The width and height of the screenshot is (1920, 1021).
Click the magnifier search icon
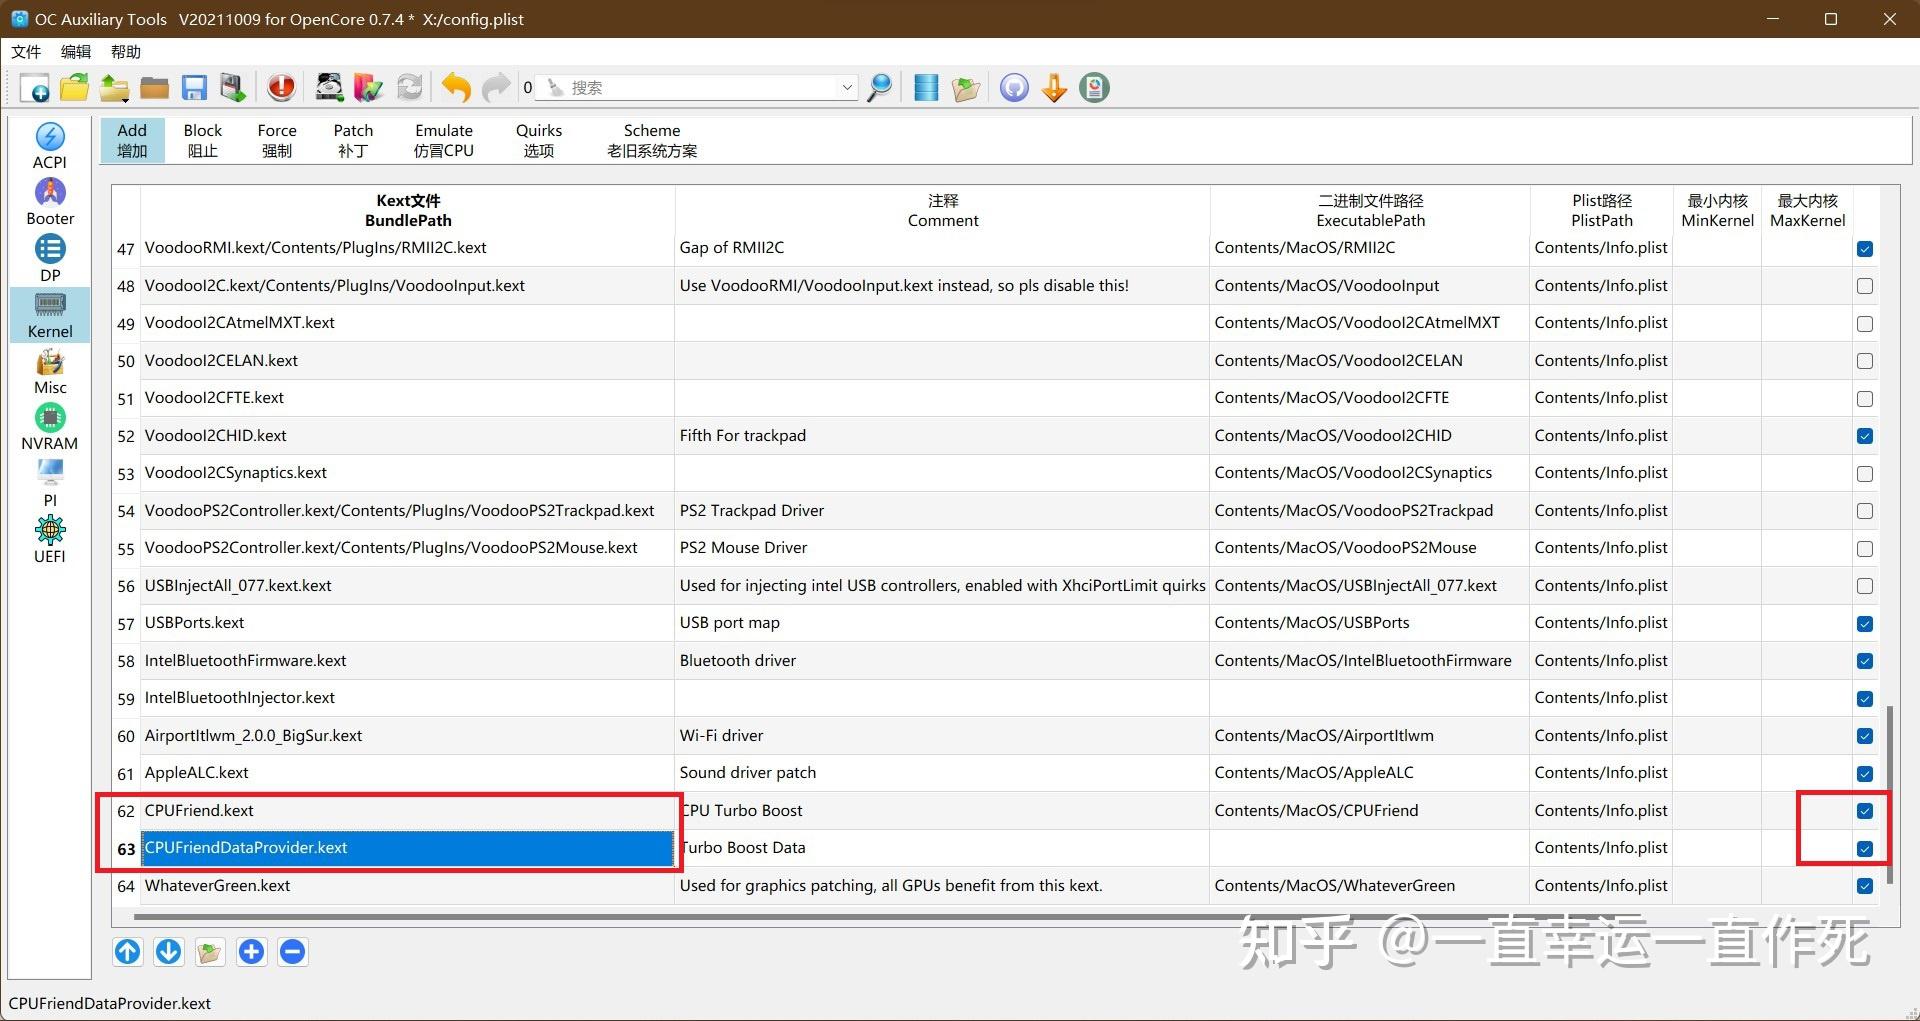point(880,88)
